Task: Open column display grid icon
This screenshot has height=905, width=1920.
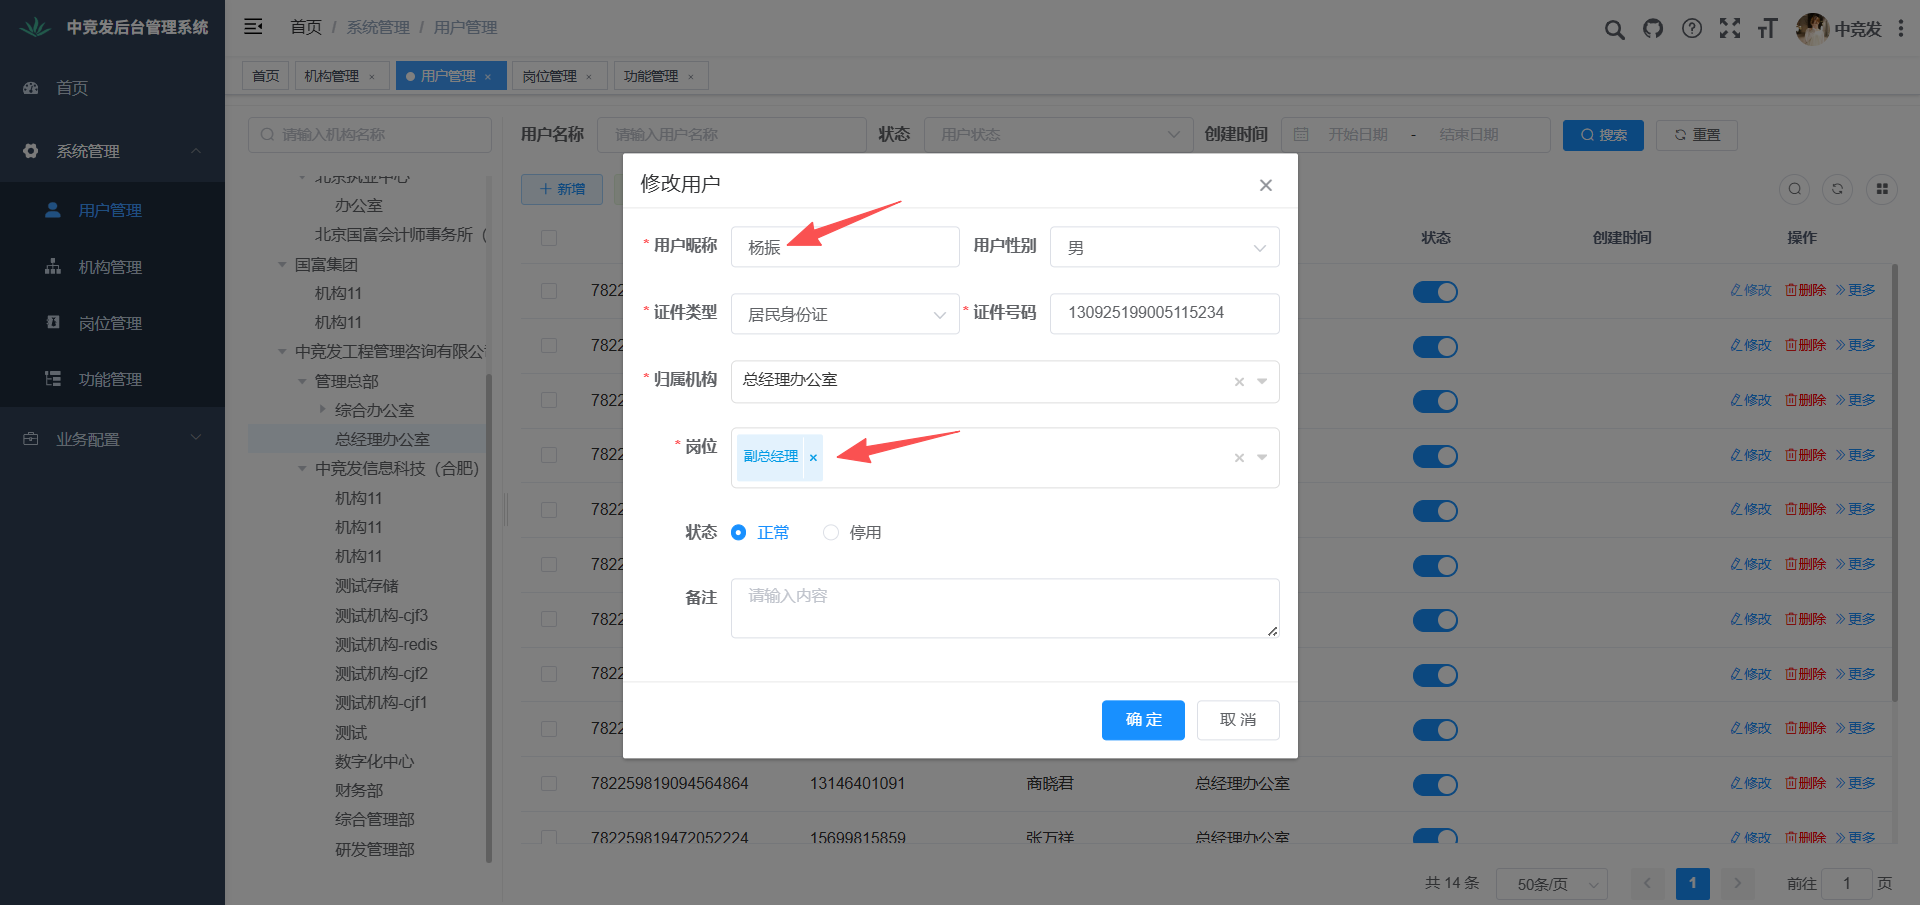Action: click(x=1882, y=189)
